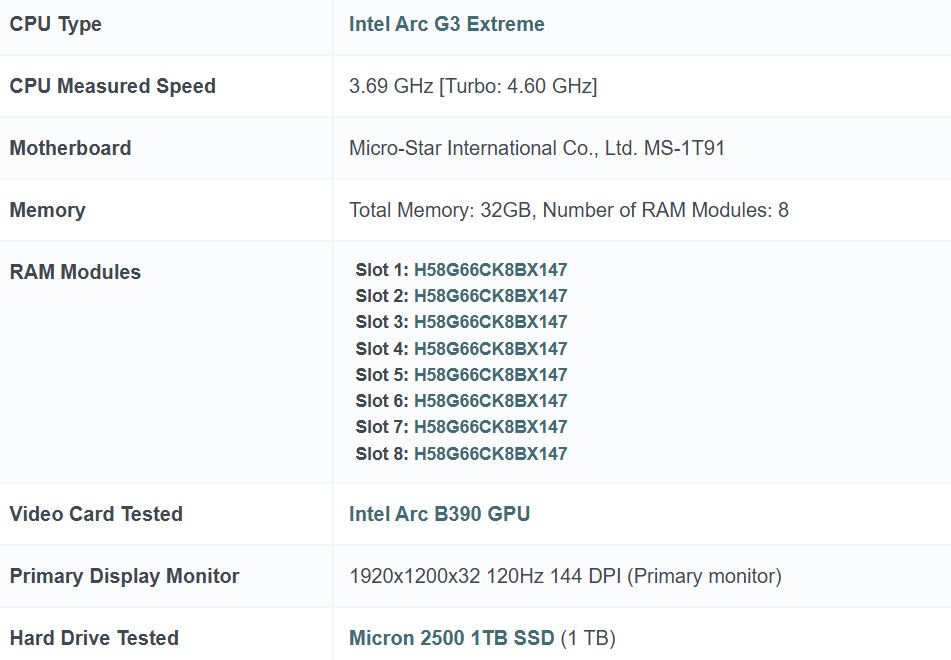
Task: Select the Slot 8 RAM module link
Action: (x=490, y=454)
